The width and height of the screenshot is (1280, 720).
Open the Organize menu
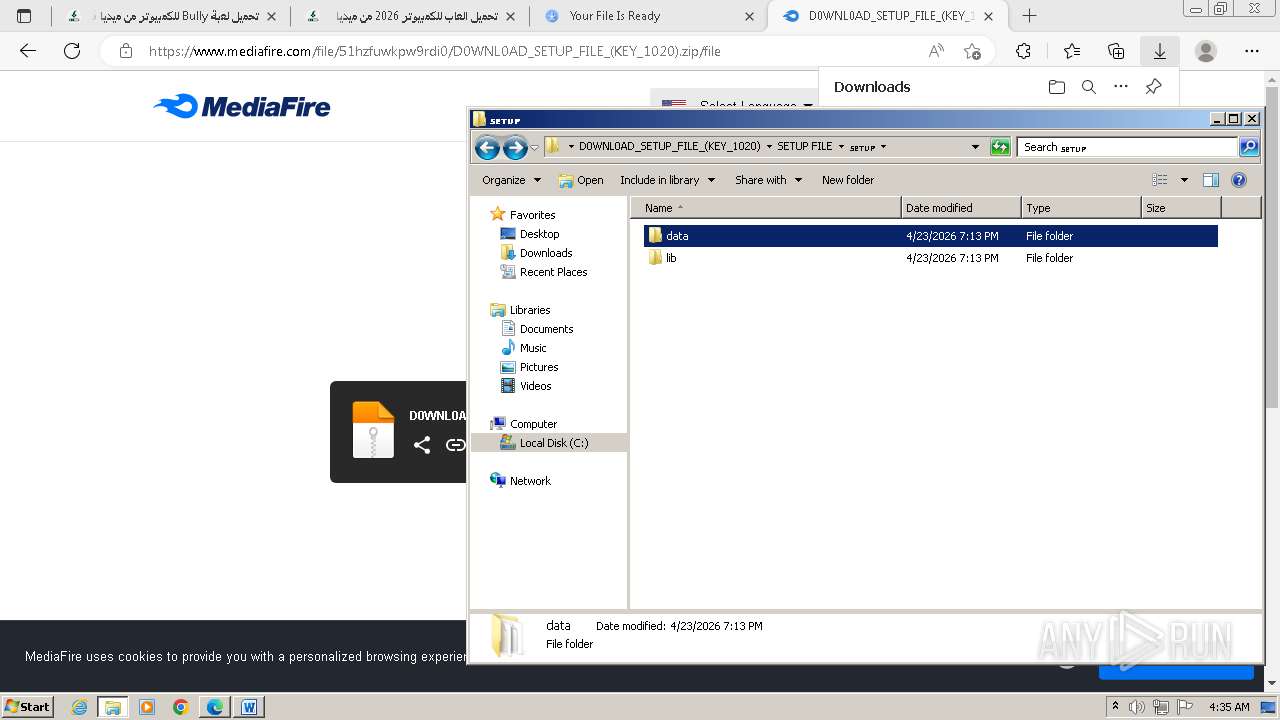coord(511,180)
